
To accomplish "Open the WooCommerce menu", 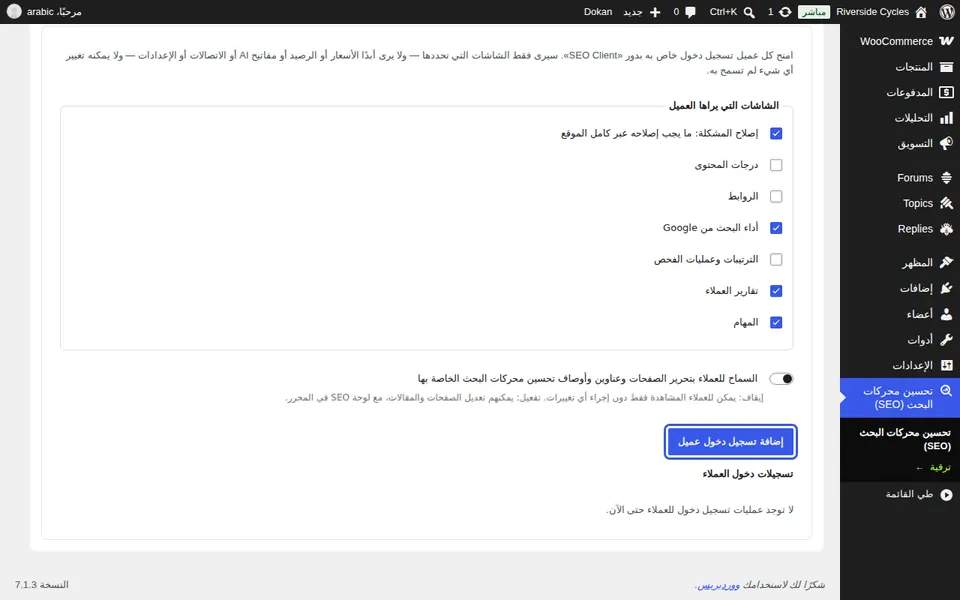I will 899,41.
